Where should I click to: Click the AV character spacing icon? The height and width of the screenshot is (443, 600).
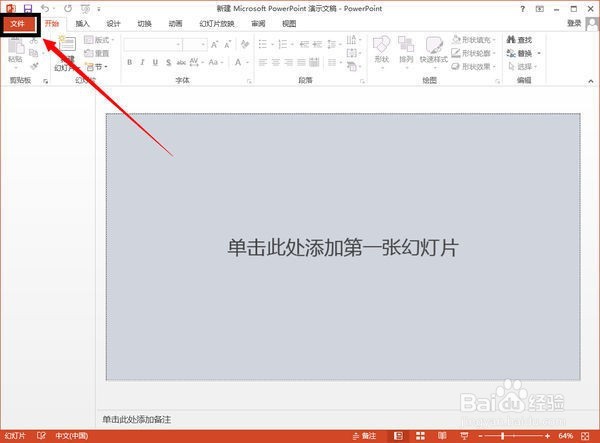(x=196, y=62)
